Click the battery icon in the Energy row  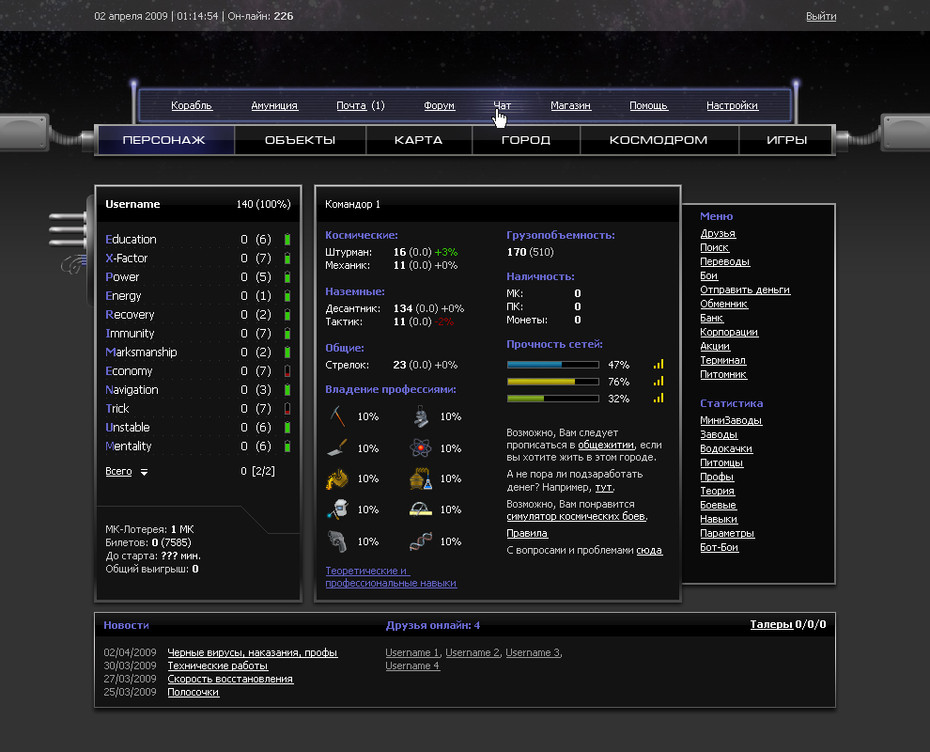click(x=287, y=295)
